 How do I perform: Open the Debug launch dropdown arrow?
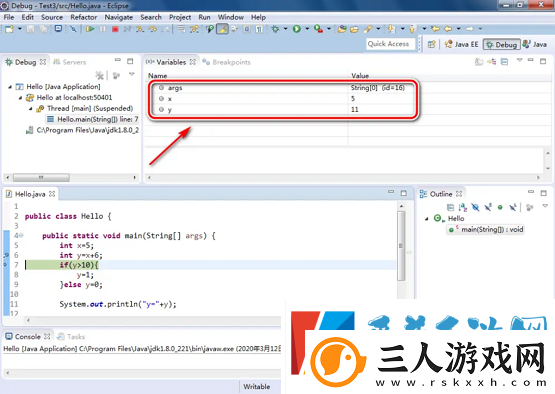[x=285, y=29]
